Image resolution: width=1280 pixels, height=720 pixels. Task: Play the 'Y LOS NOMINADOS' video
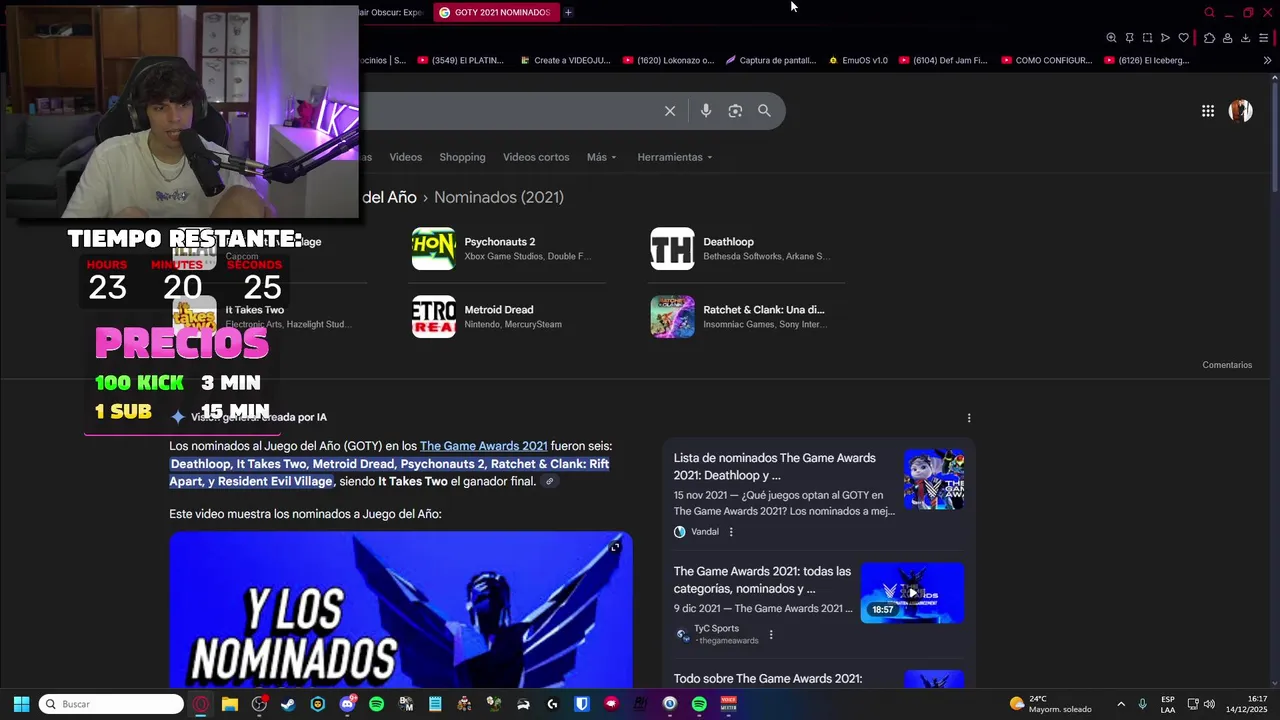coord(400,610)
